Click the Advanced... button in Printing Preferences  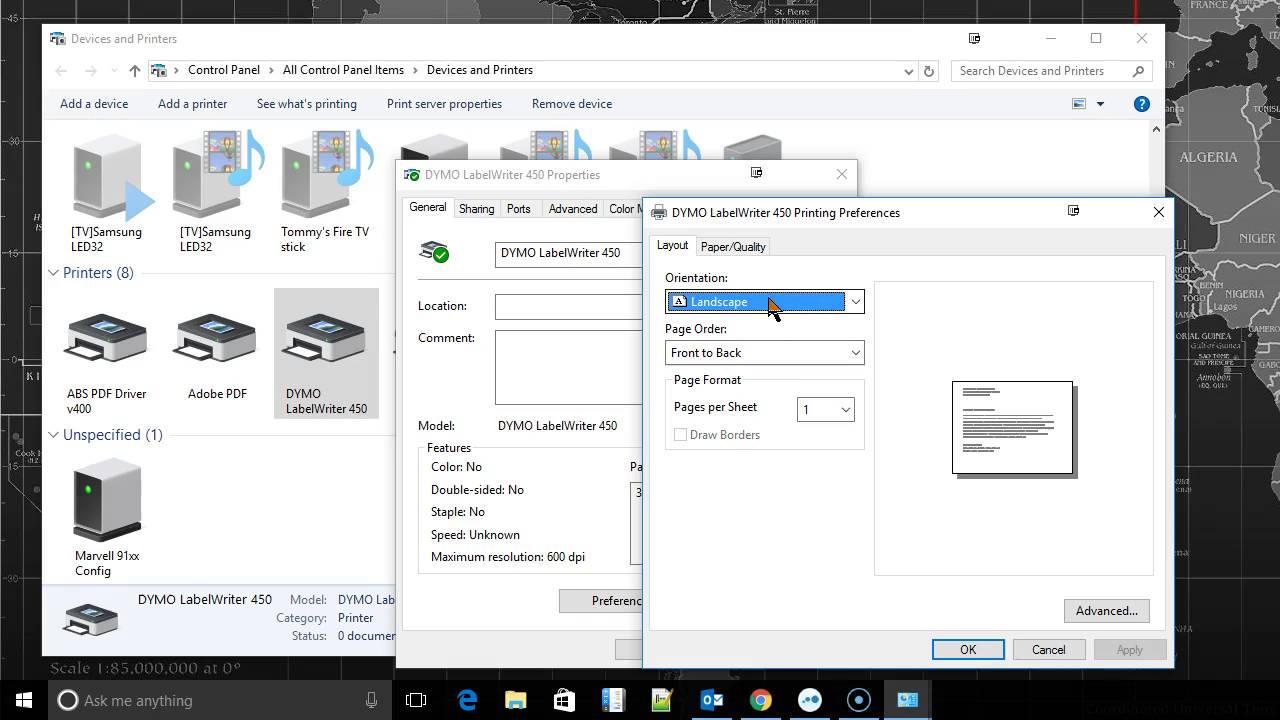(1107, 611)
